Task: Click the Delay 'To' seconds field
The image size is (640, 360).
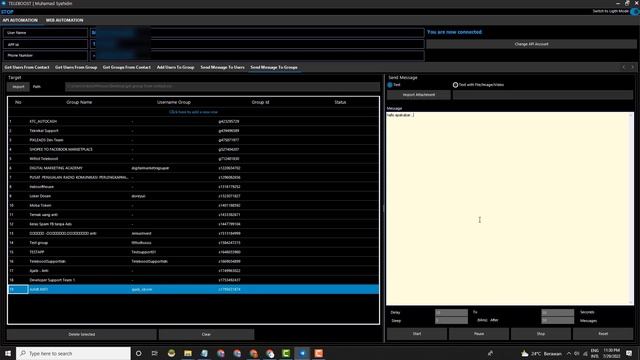Action: (x=558, y=313)
